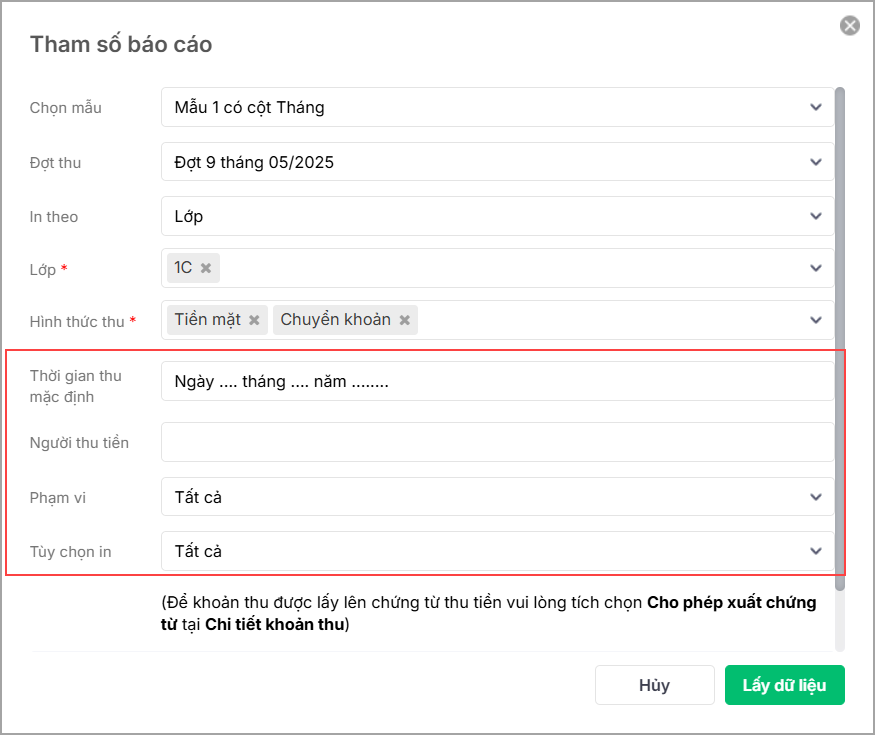Expand the Hình thức thu chevron
This screenshot has height=735, width=875.
click(x=816, y=320)
